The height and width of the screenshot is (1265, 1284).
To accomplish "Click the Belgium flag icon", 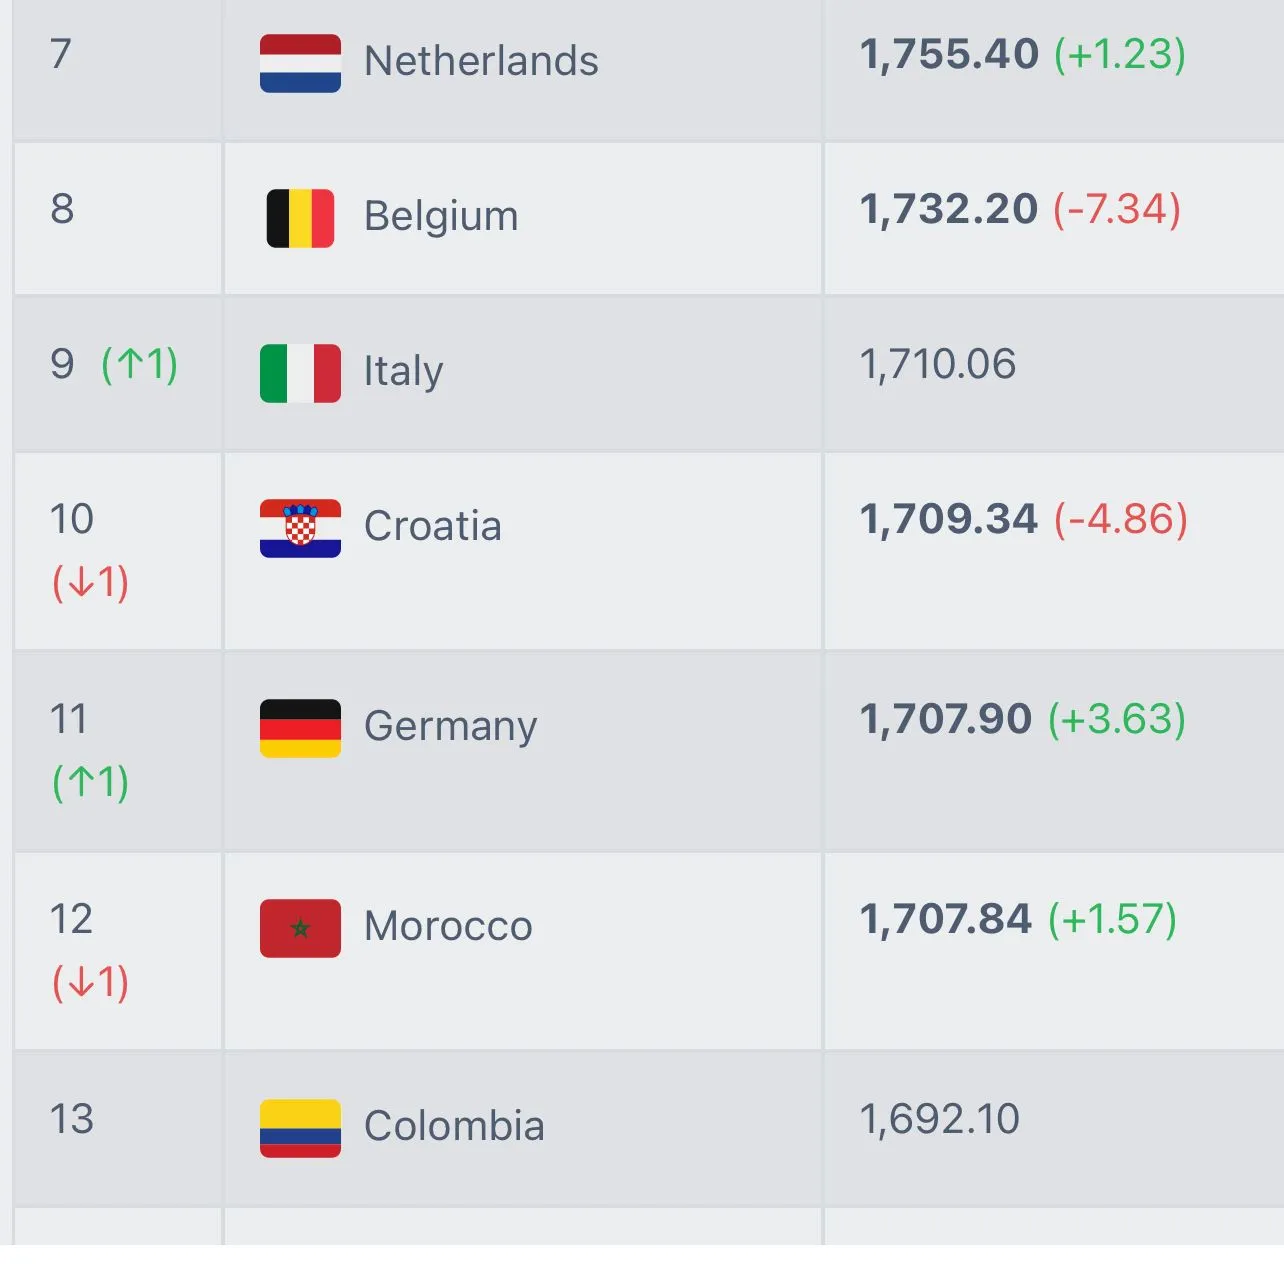I will [300, 218].
